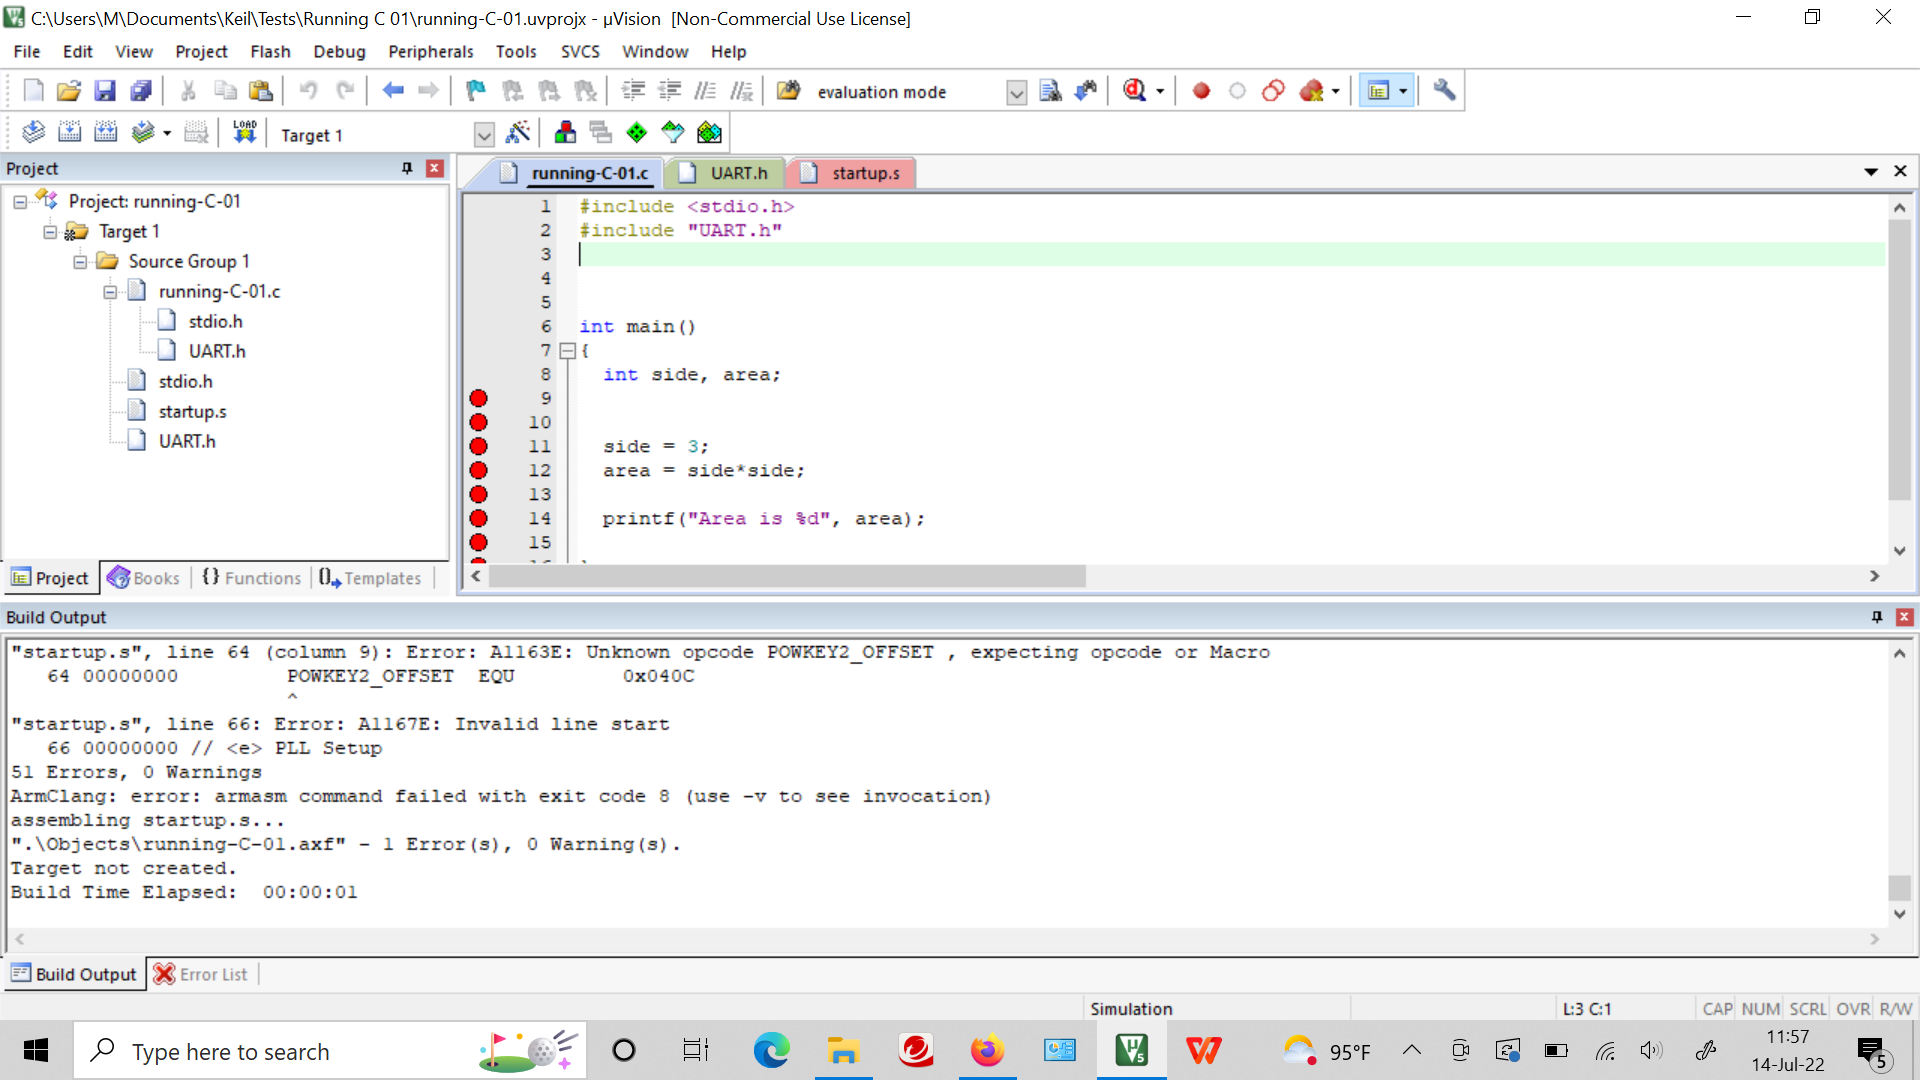Open the Project menu
This screenshot has height=1080, width=1920.
pyautogui.click(x=201, y=51)
